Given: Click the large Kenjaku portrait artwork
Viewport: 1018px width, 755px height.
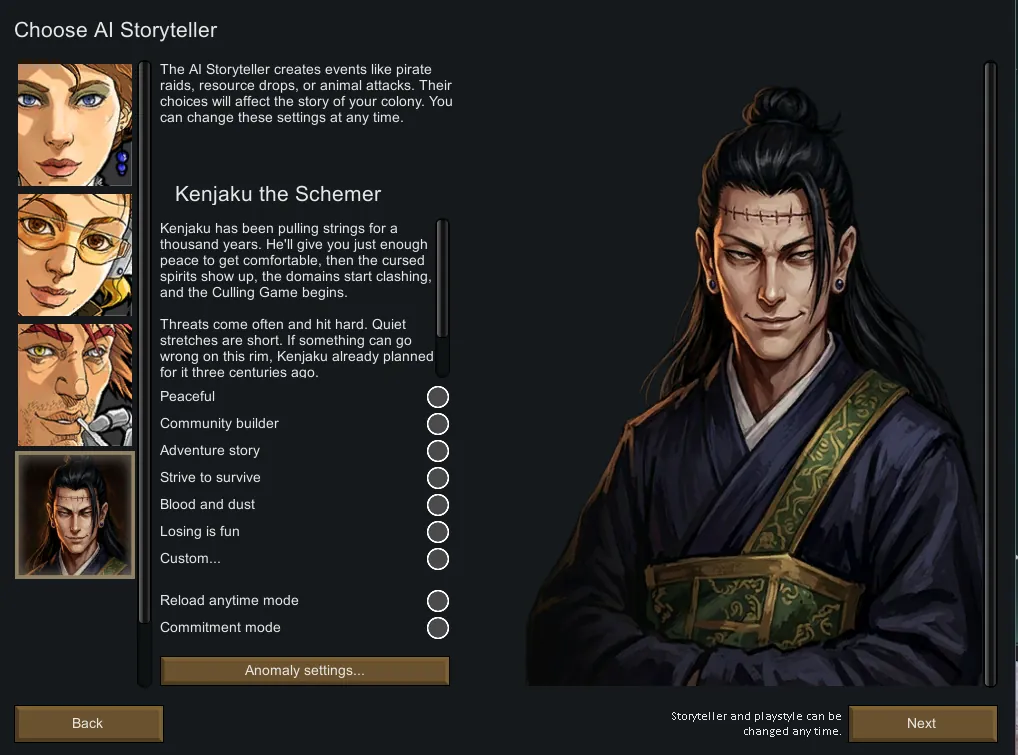Looking at the screenshot, I should (x=753, y=386).
